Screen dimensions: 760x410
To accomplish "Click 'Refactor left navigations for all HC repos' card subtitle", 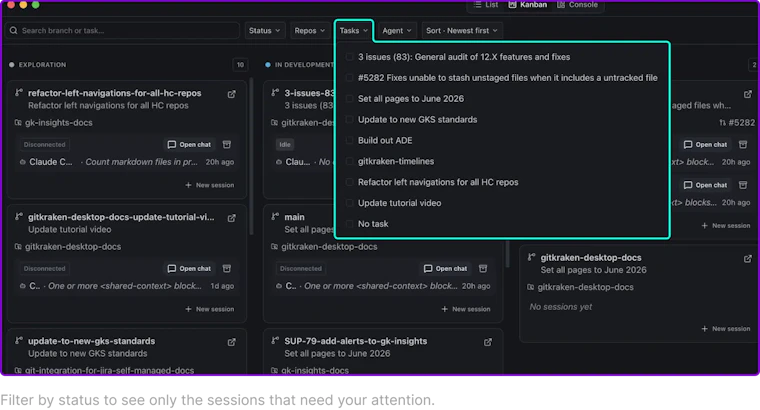I will (108, 105).
